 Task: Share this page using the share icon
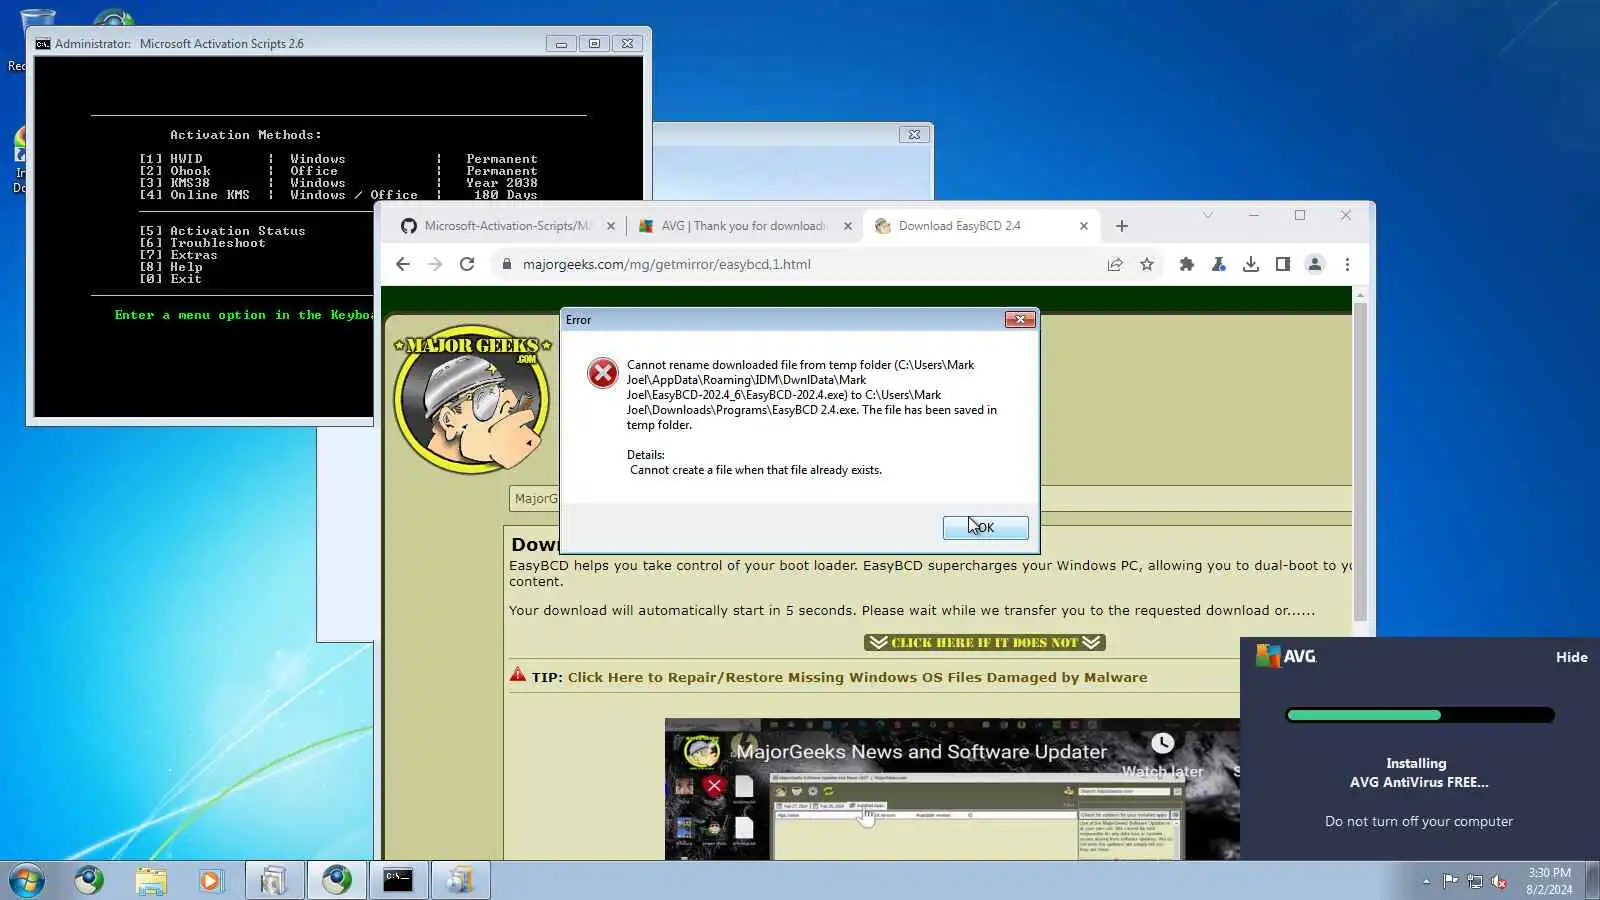[1114, 264]
